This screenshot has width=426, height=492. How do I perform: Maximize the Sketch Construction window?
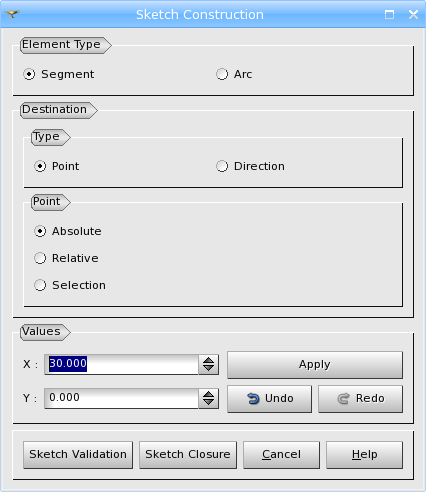coord(389,14)
